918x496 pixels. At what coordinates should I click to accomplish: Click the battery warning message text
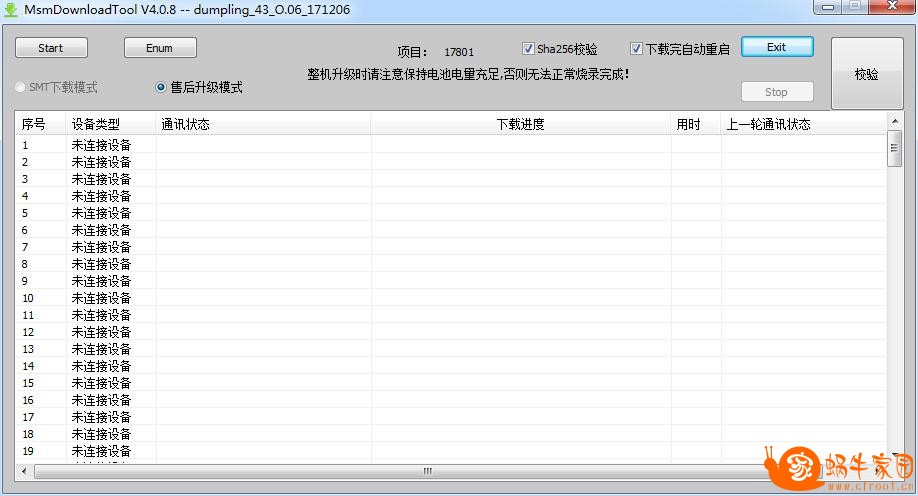468,74
